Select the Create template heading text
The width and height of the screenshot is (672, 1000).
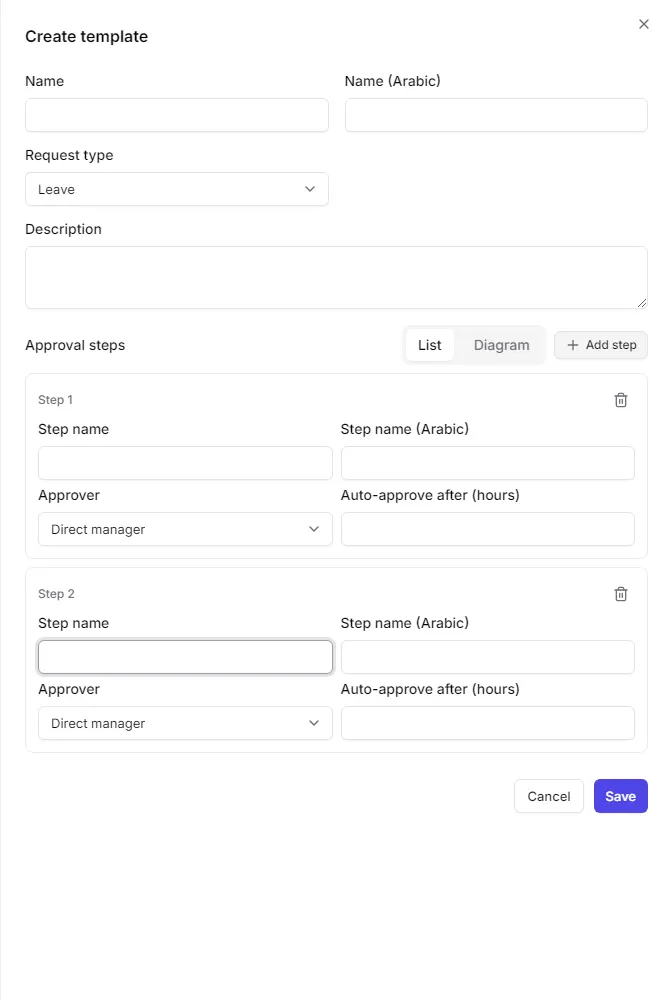pyautogui.click(x=87, y=36)
